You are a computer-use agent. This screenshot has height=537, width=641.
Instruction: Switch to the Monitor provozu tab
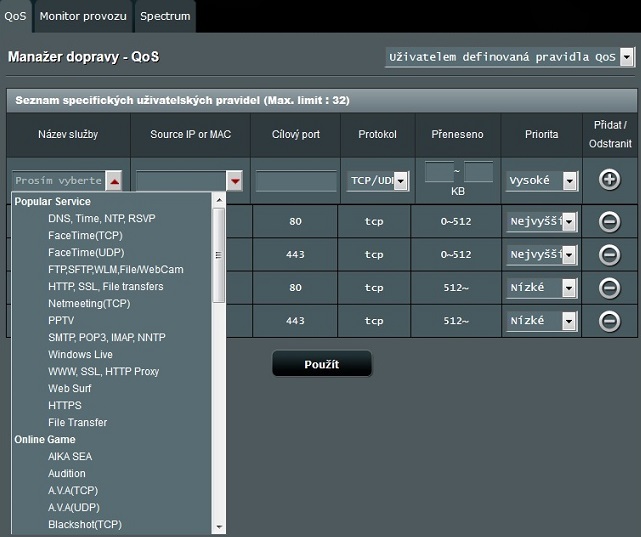(x=82, y=17)
